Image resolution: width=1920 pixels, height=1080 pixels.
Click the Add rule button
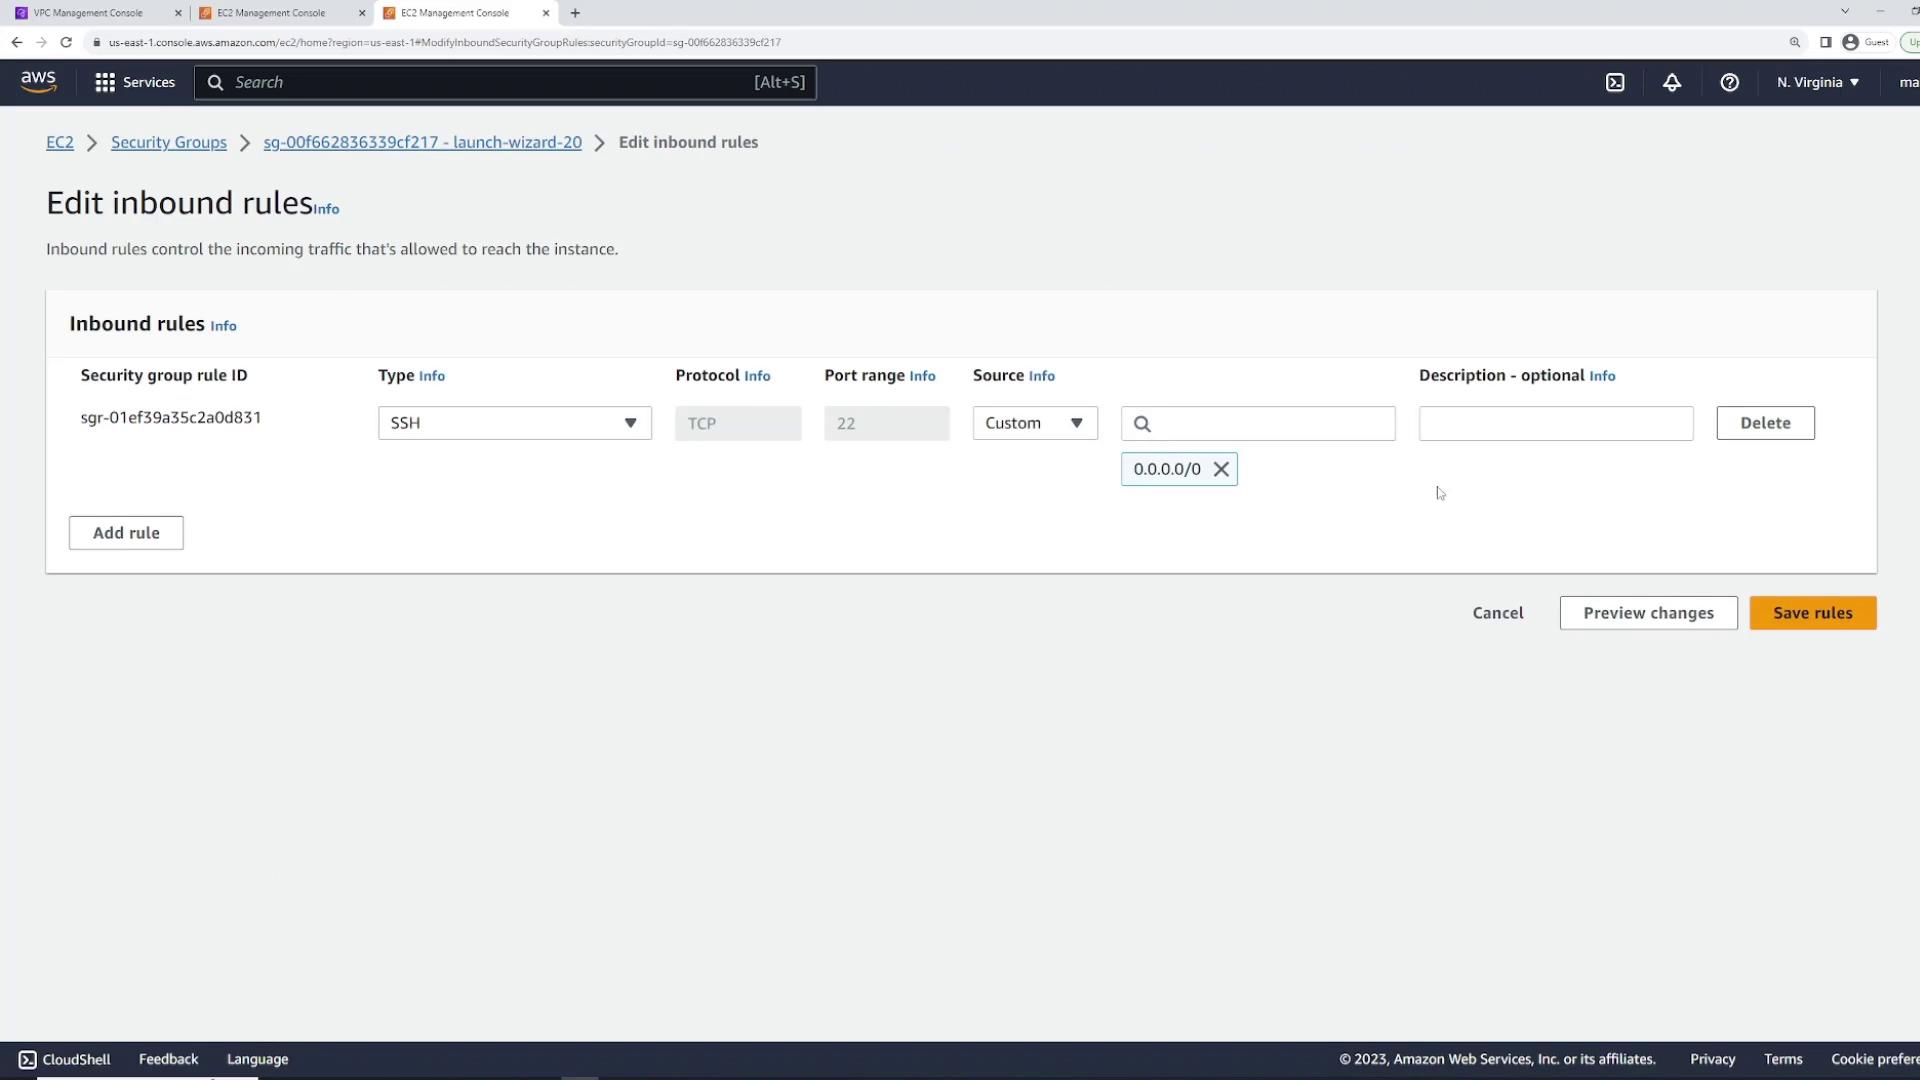(x=126, y=533)
